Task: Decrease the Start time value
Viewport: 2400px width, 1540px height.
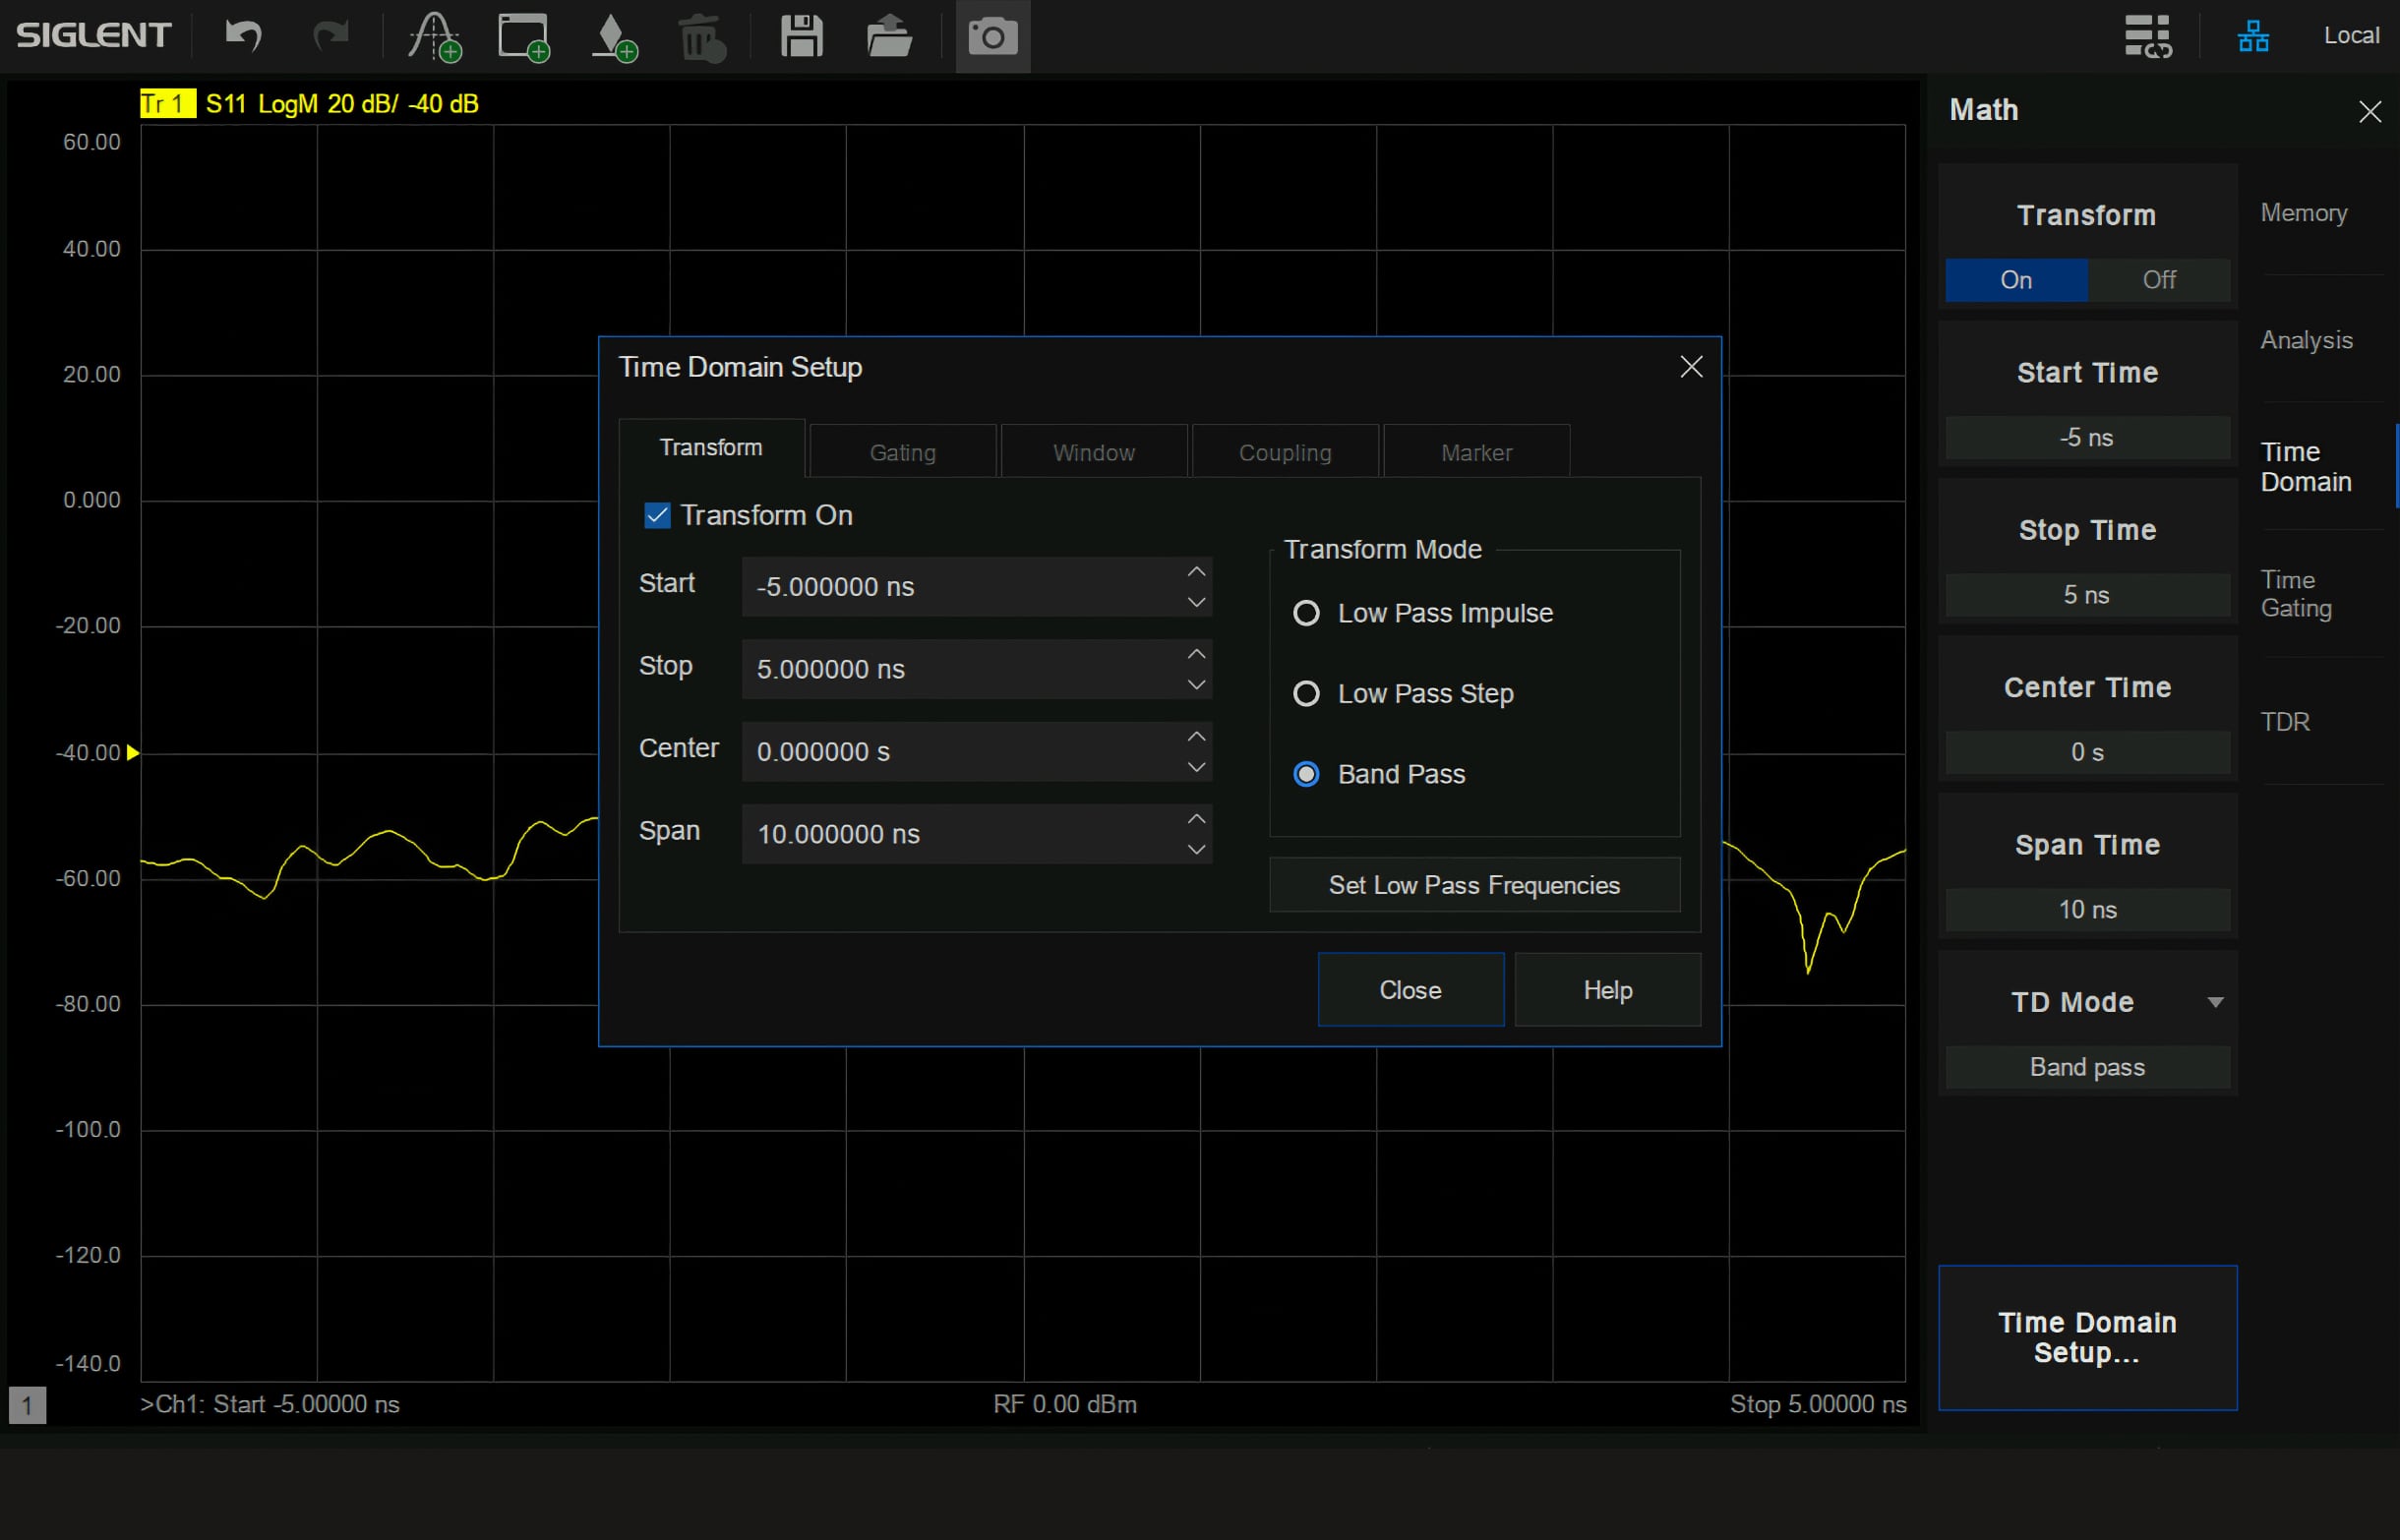Action: (x=1196, y=602)
